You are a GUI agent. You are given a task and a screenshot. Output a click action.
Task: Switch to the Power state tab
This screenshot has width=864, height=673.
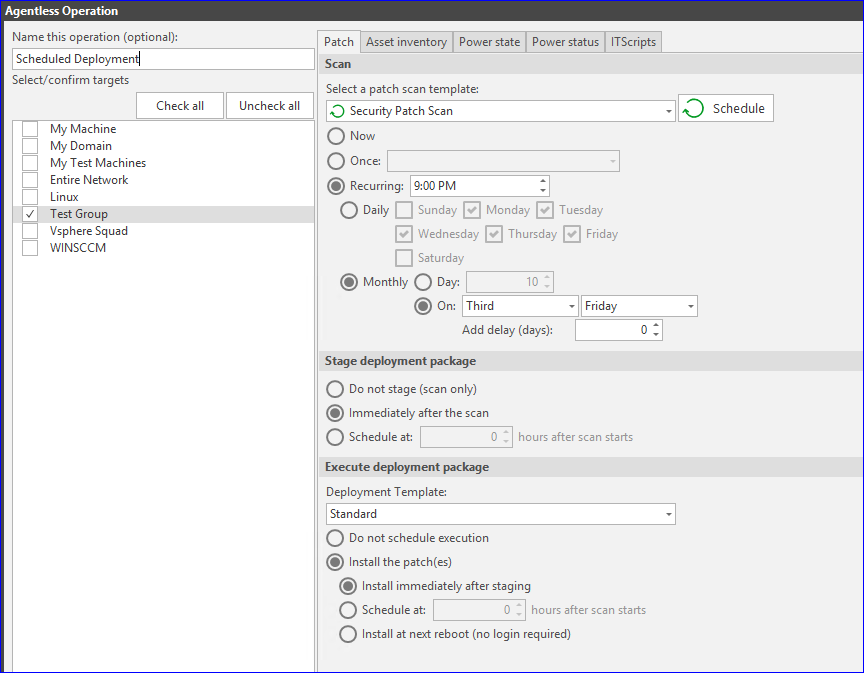pos(489,42)
